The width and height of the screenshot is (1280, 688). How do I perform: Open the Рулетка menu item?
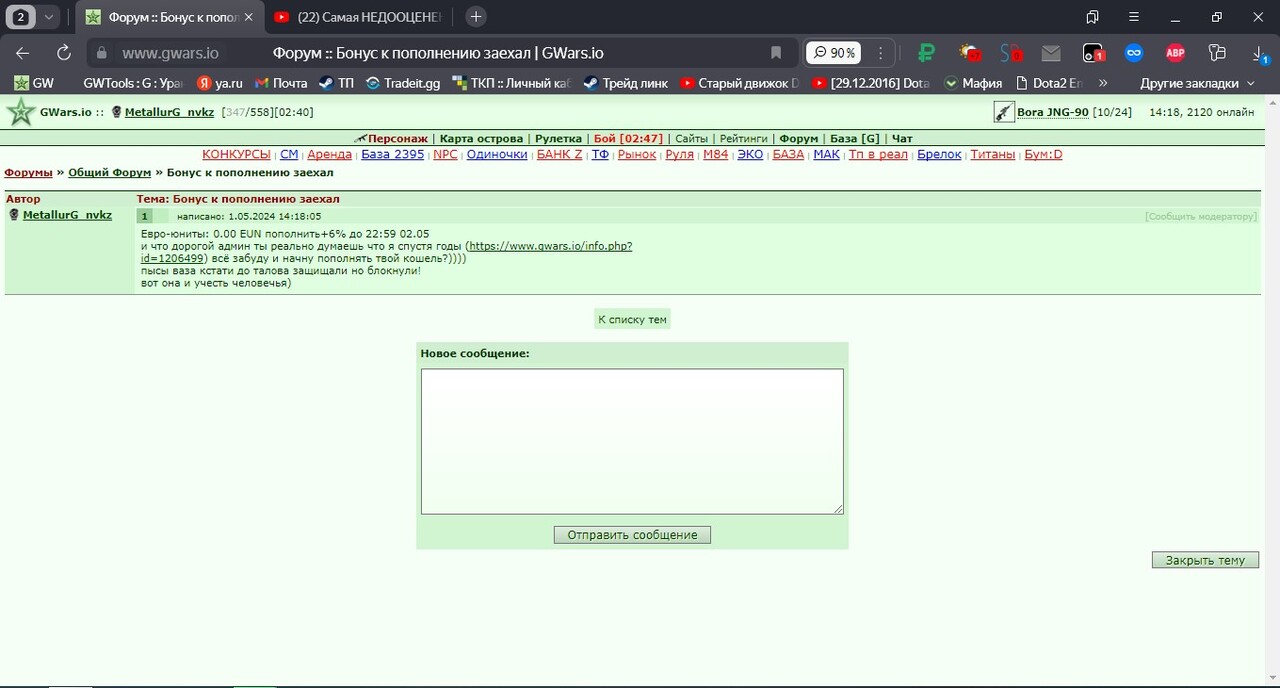(558, 138)
